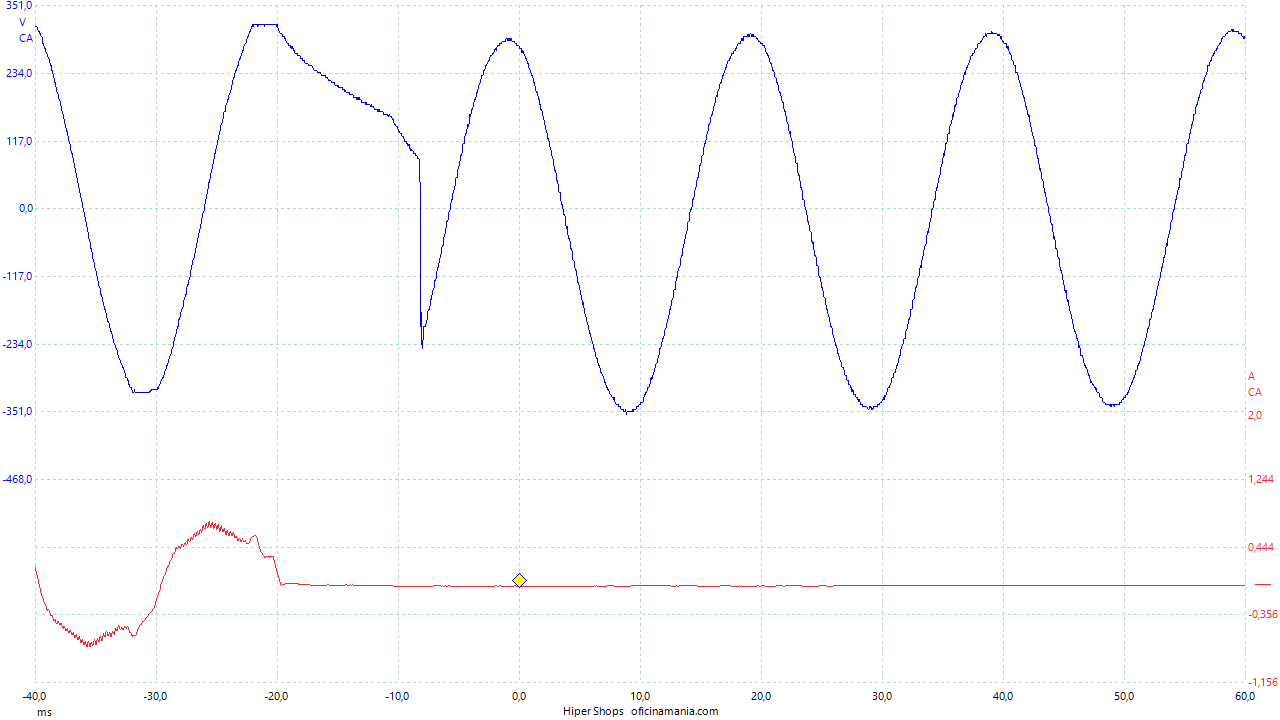This screenshot has height=720, width=1280.
Task: Click the -20,0 time axis label
Action: point(277,696)
